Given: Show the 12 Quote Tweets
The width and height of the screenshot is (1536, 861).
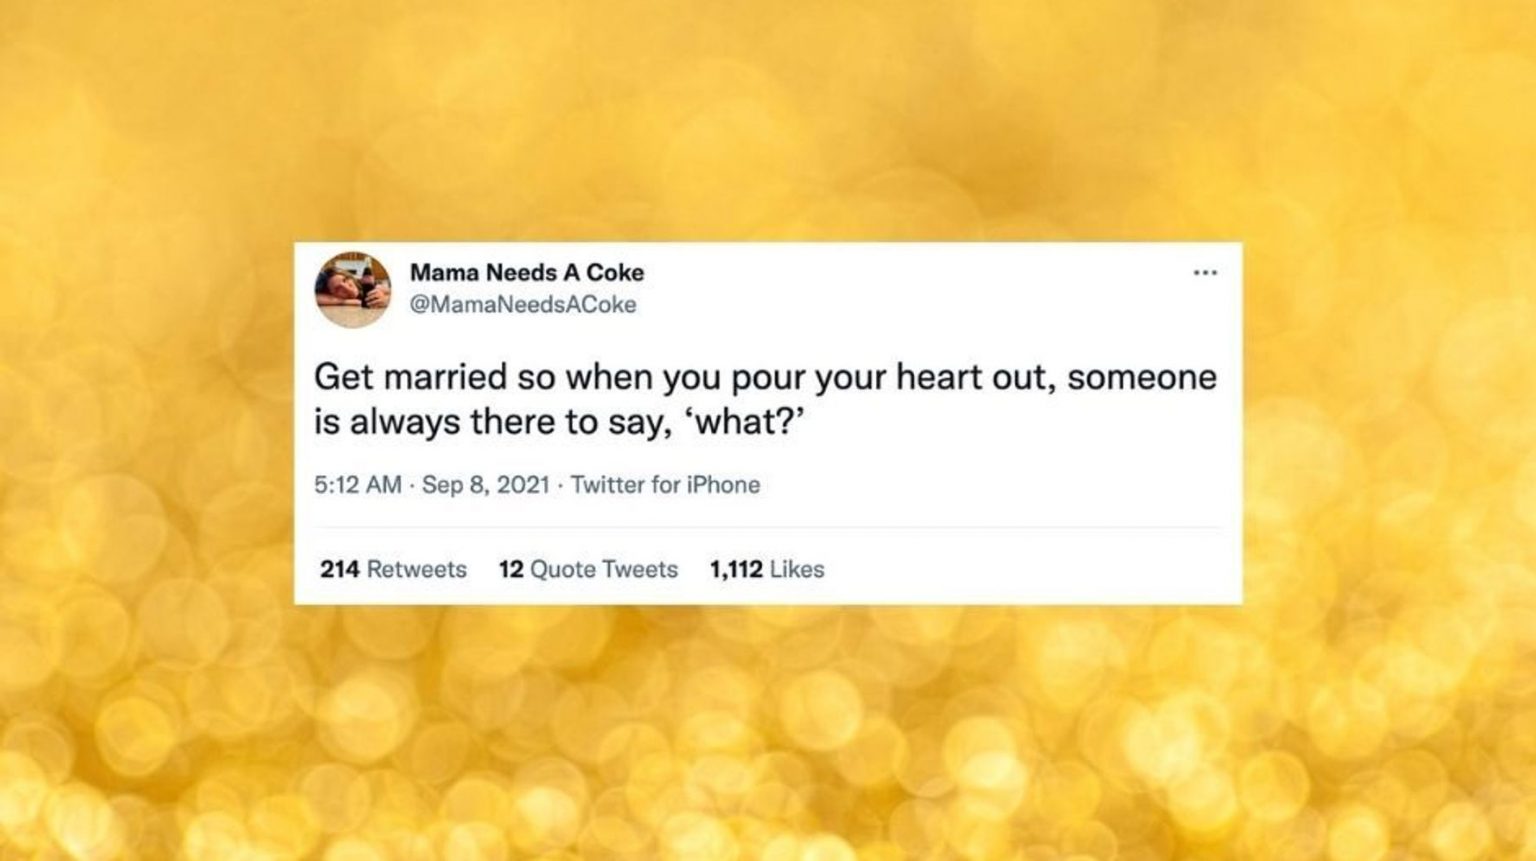Looking at the screenshot, I should (x=588, y=569).
